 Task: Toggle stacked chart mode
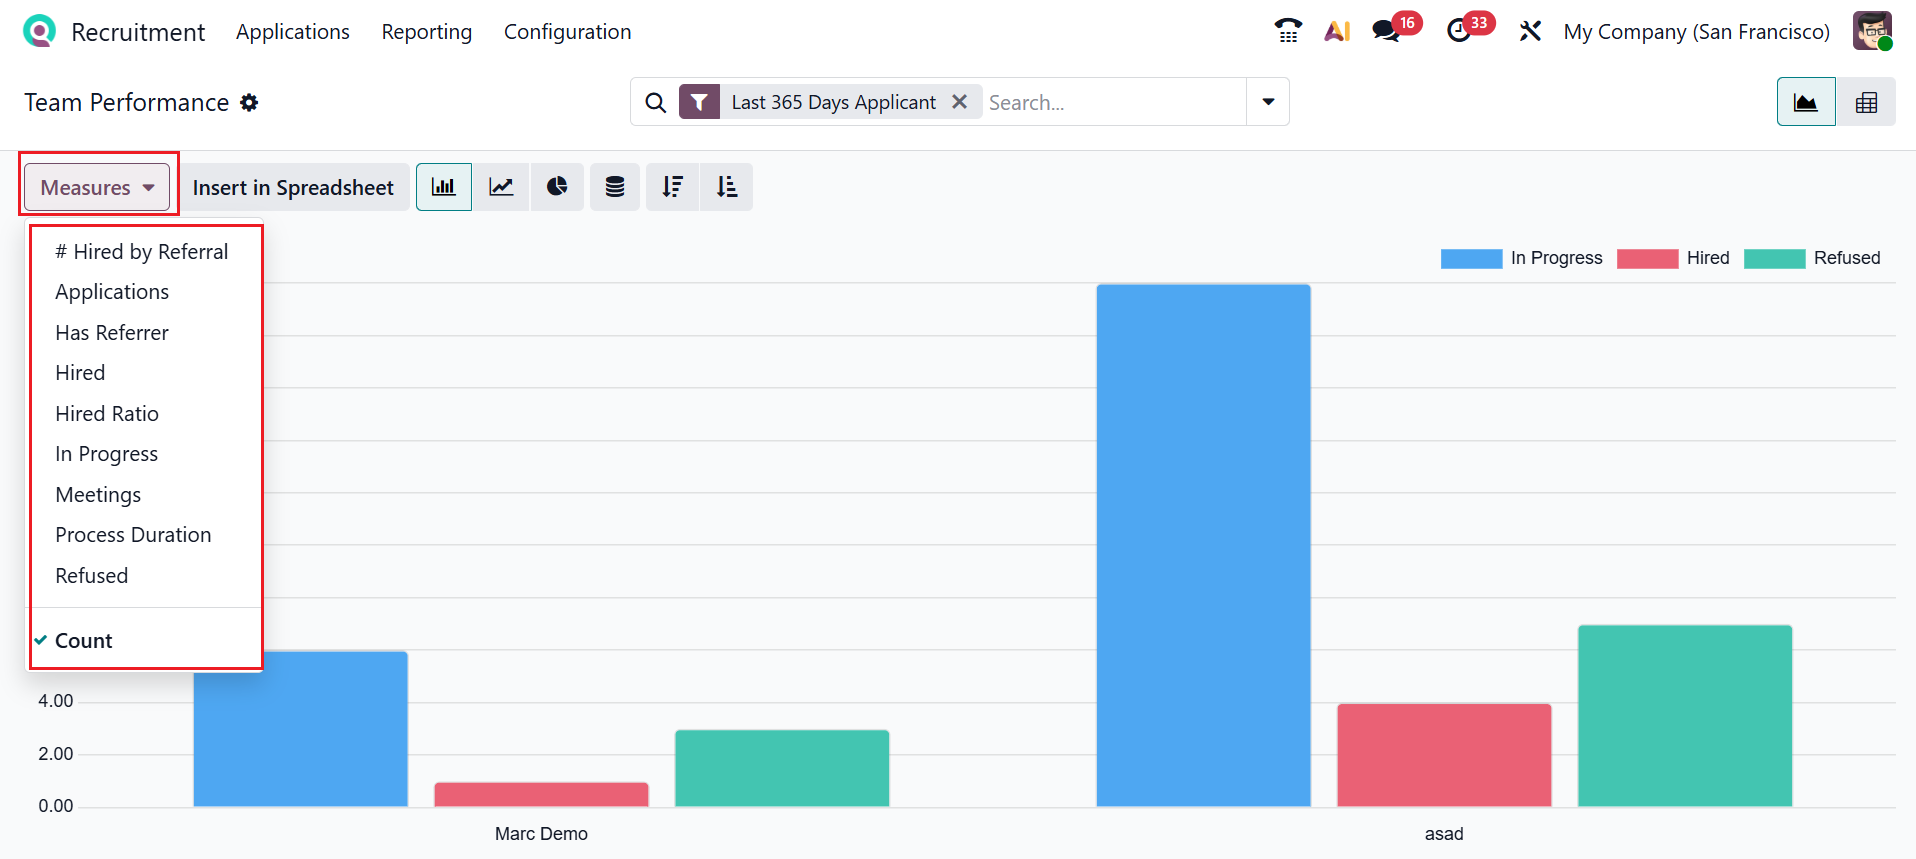(615, 187)
